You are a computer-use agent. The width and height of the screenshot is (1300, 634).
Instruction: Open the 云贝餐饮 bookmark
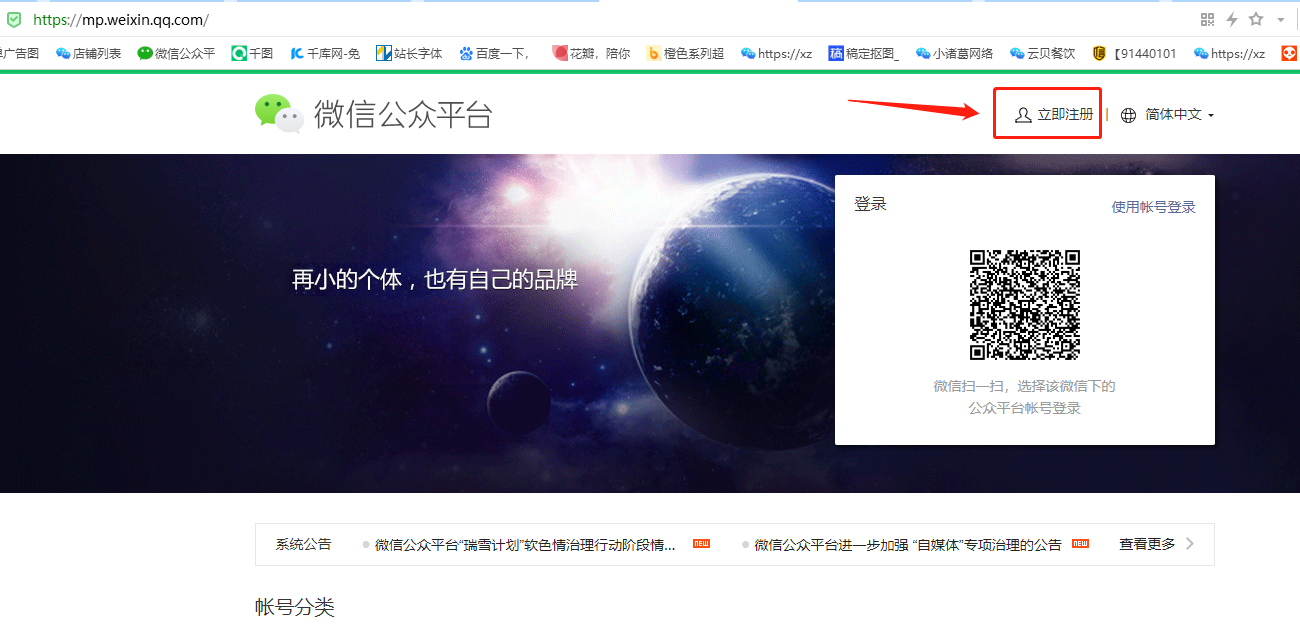(x=1042, y=53)
